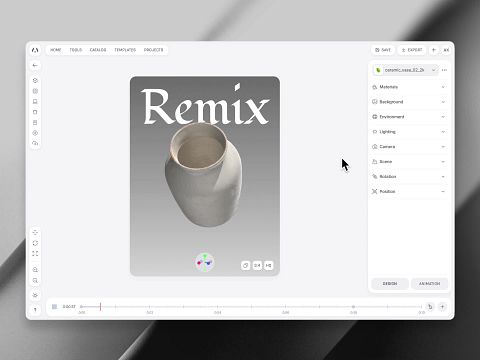The height and width of the screenshot is (360, 480).
Task: Select the ceramic vase model in the canvas
Action: 203,175
